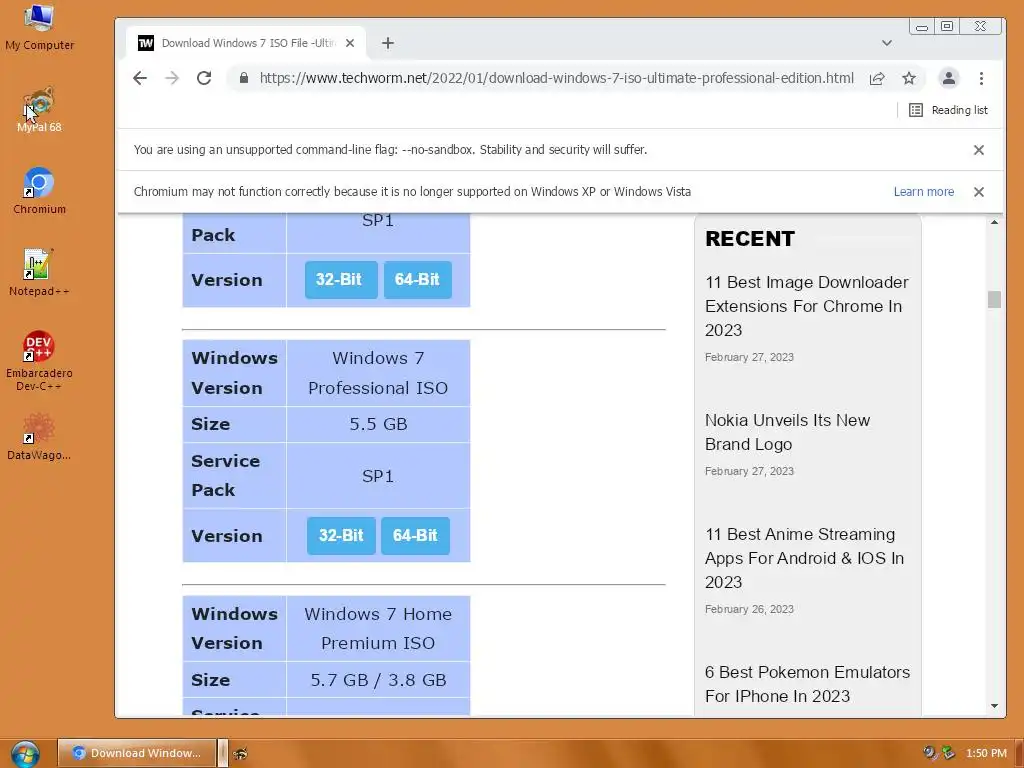Viewport: 1024px width, 768px height.
Task: Open 11 Best Anime Streaming Apps article
Action: tap(804, 558)
